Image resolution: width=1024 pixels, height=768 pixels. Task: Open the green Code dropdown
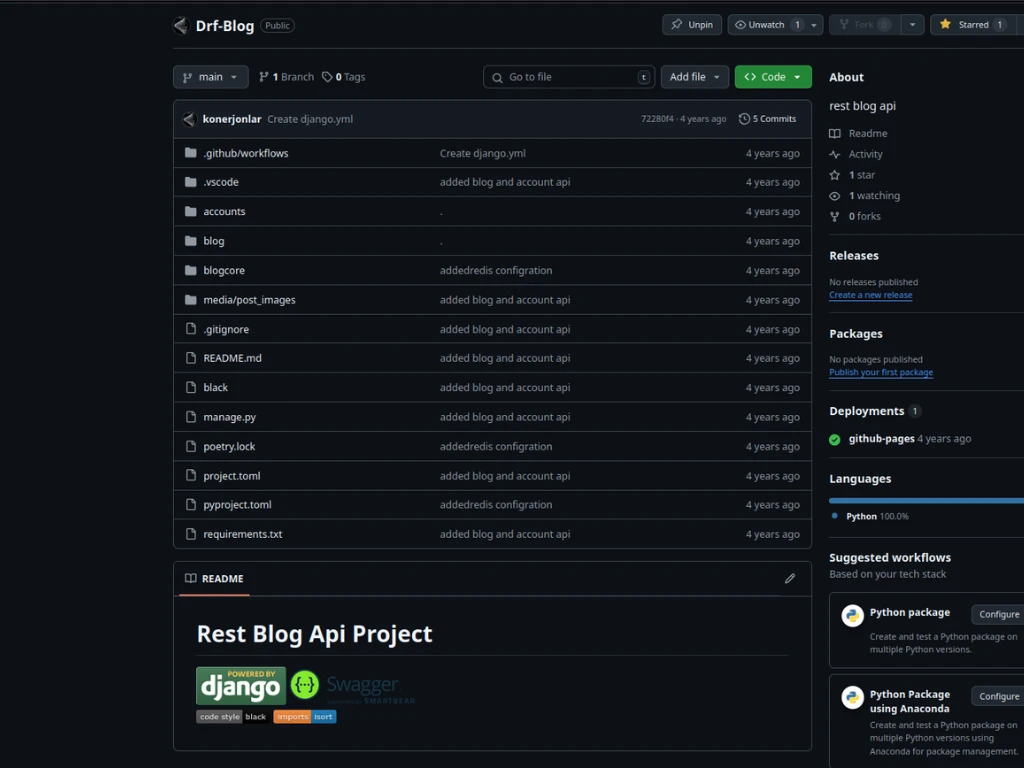tap(772, 76)
